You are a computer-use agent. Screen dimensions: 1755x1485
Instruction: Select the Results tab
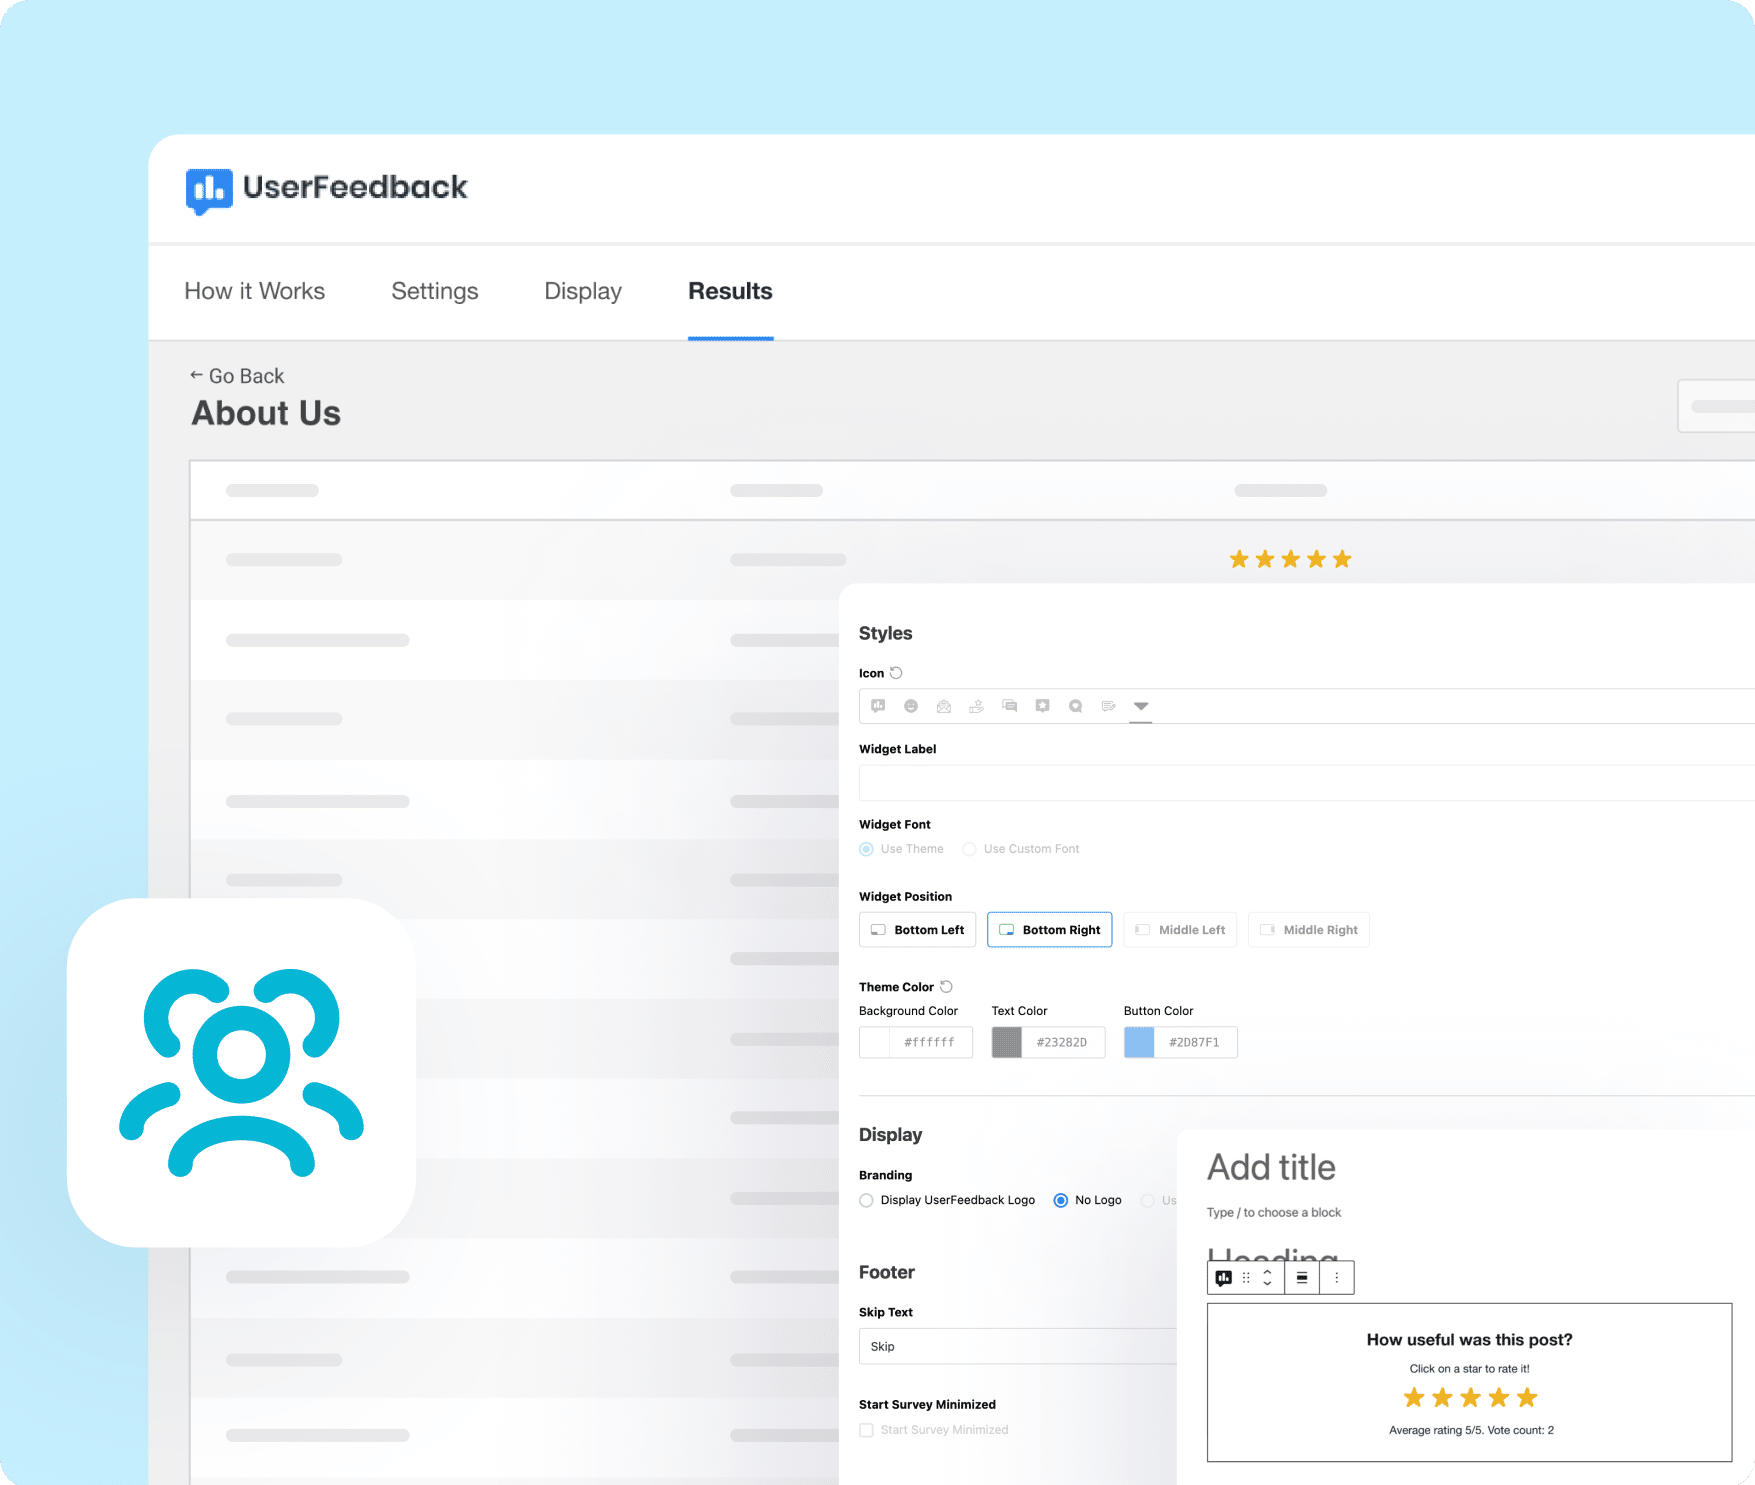[x=730, y=291]
